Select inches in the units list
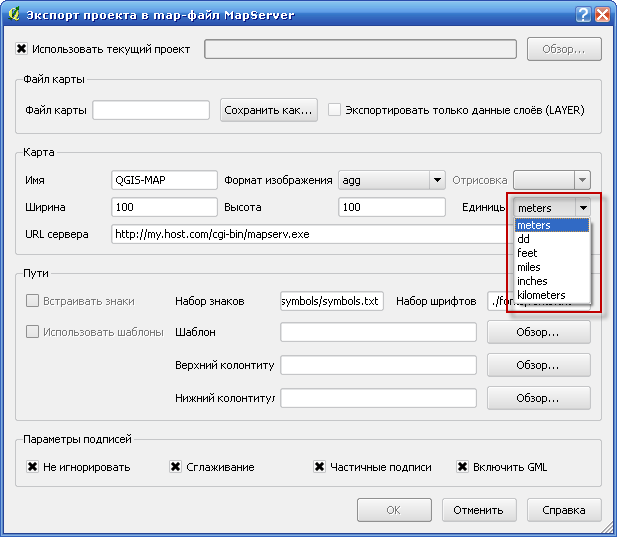 pyautogui.click(x=552, y=281)
